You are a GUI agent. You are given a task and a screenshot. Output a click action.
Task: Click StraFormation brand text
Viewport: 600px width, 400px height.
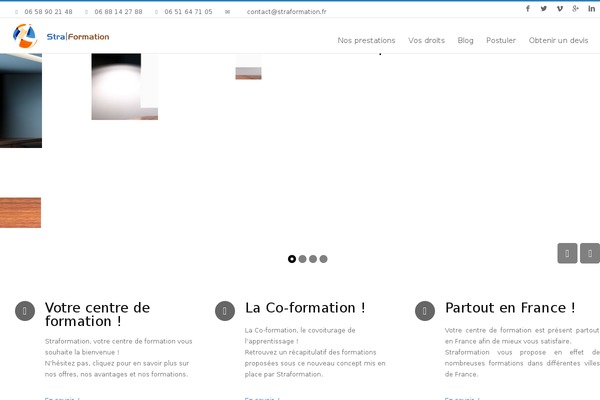(78, 37)
